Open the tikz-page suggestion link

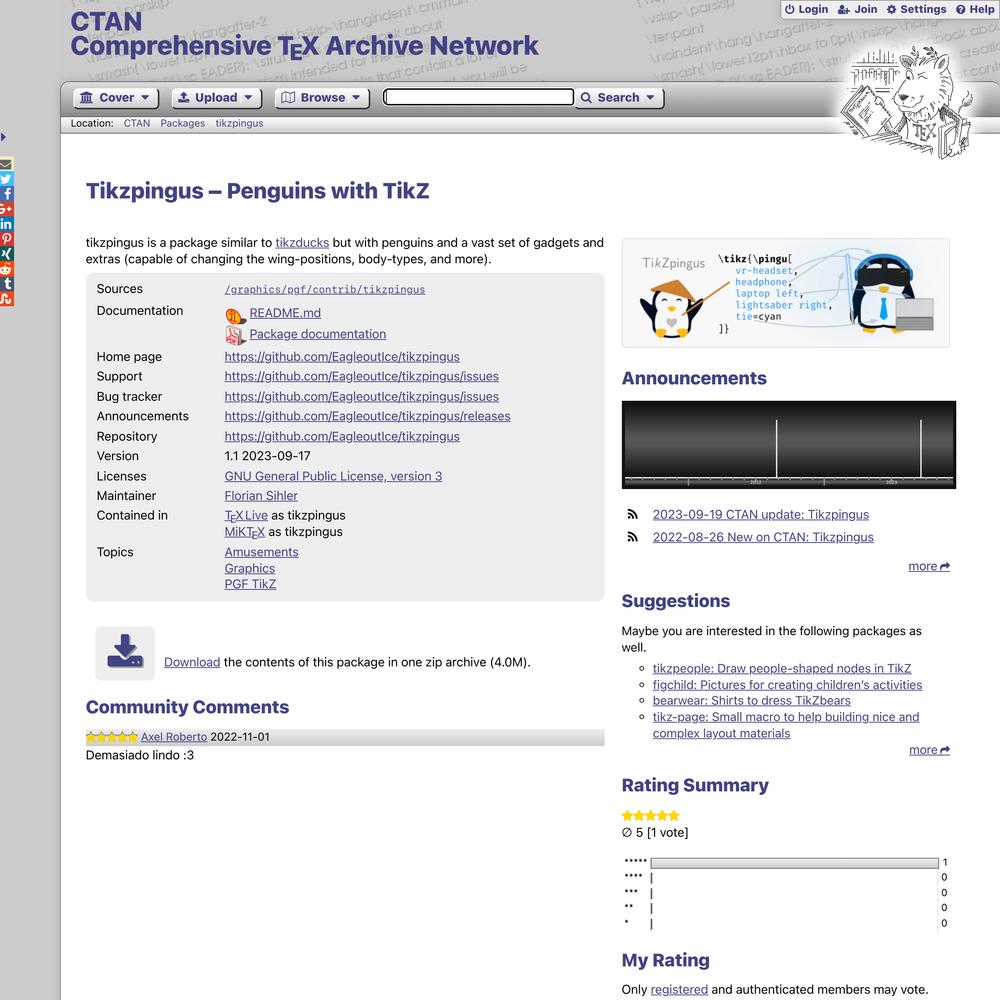click(786, 725)
